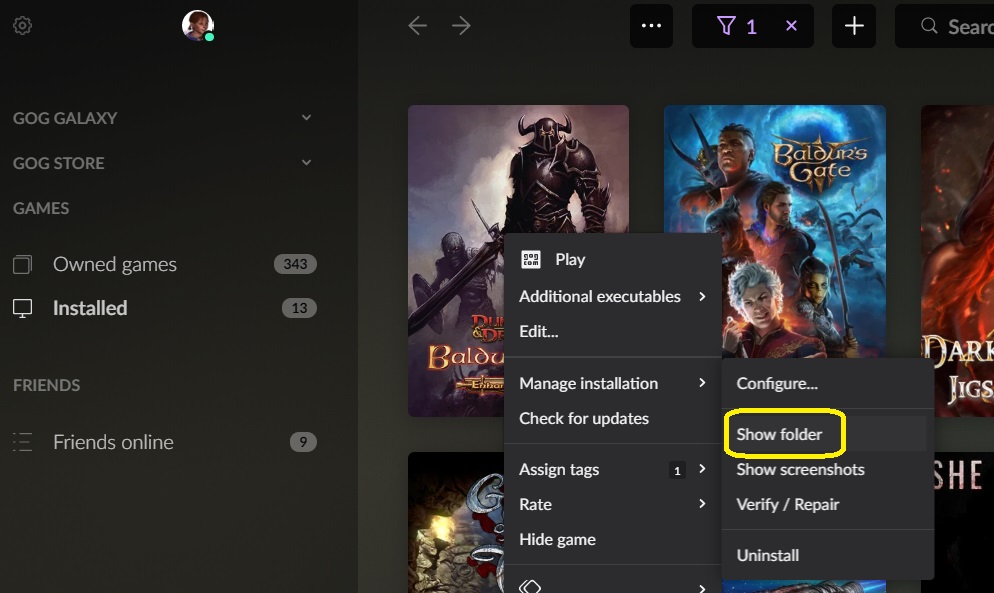Open Additional executables submenu arrow

point(702,296)
